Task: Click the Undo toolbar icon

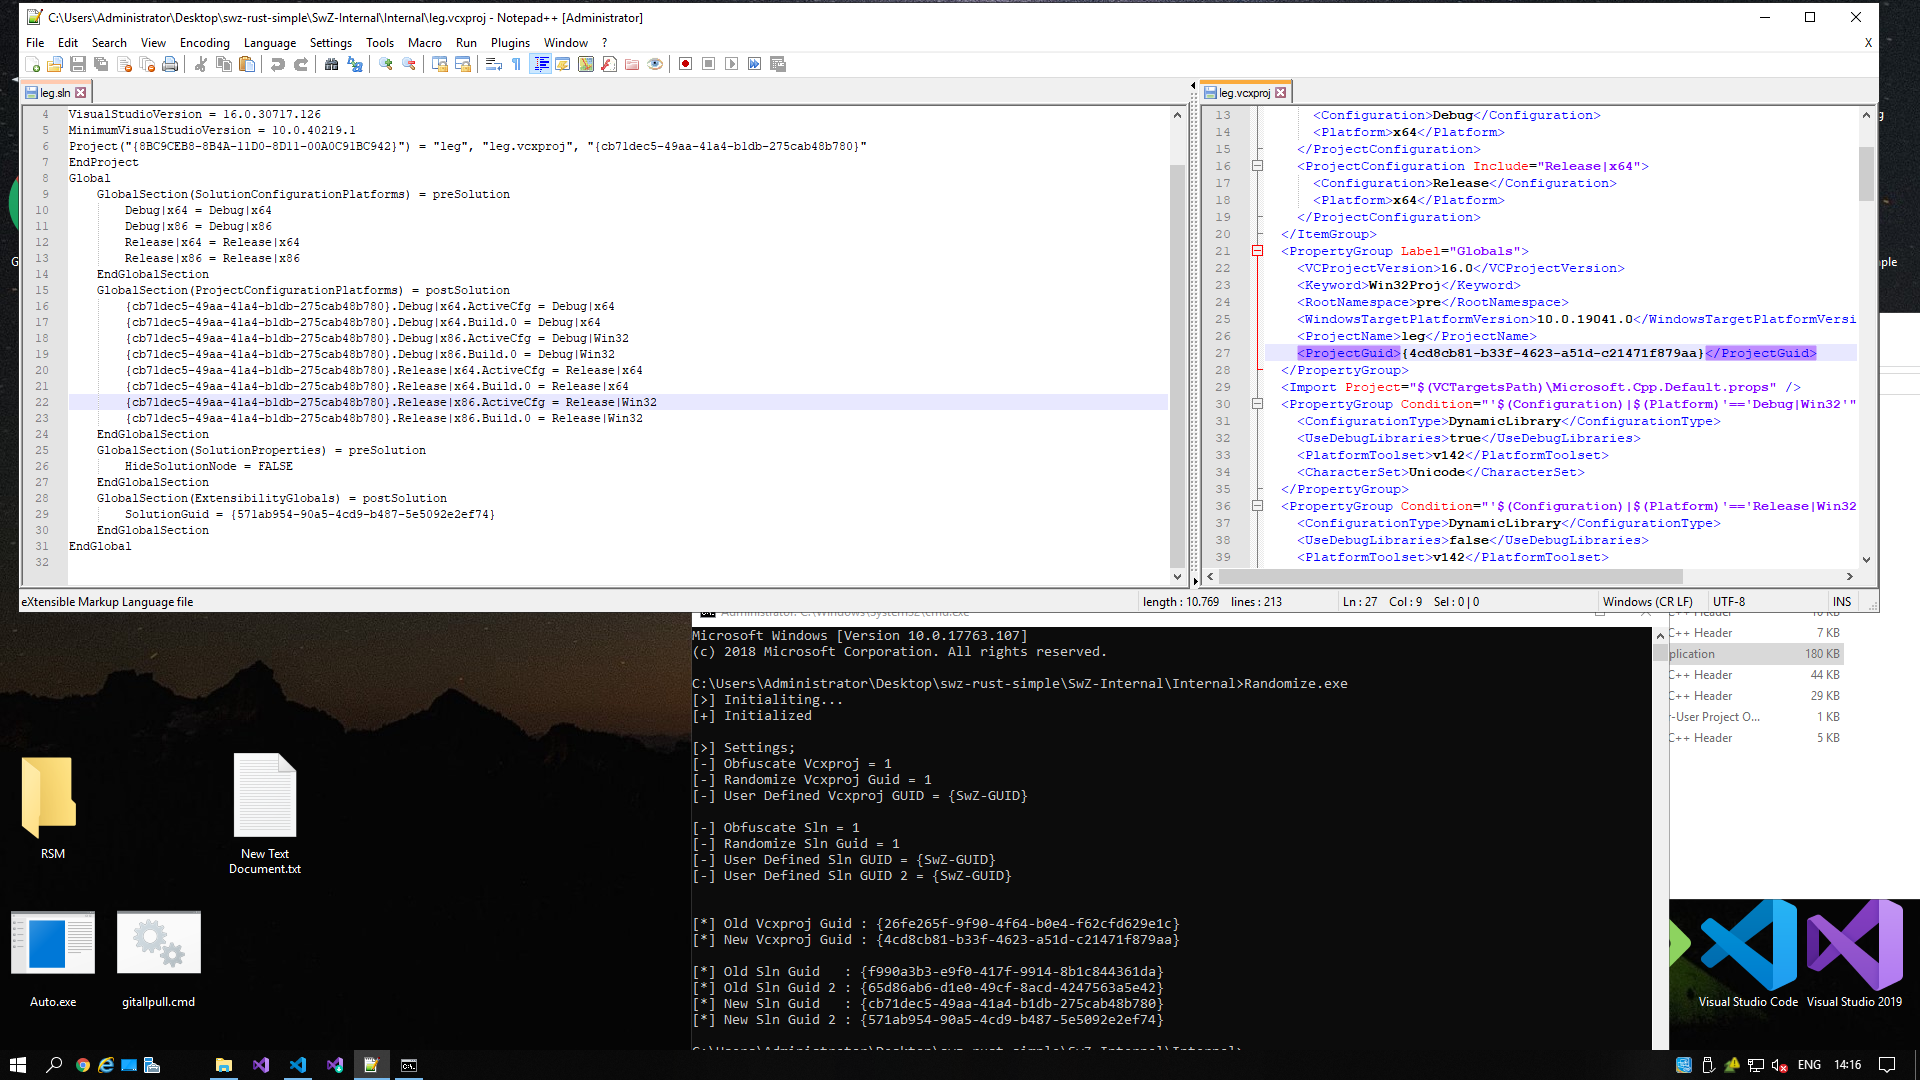Action: (278, 64)
